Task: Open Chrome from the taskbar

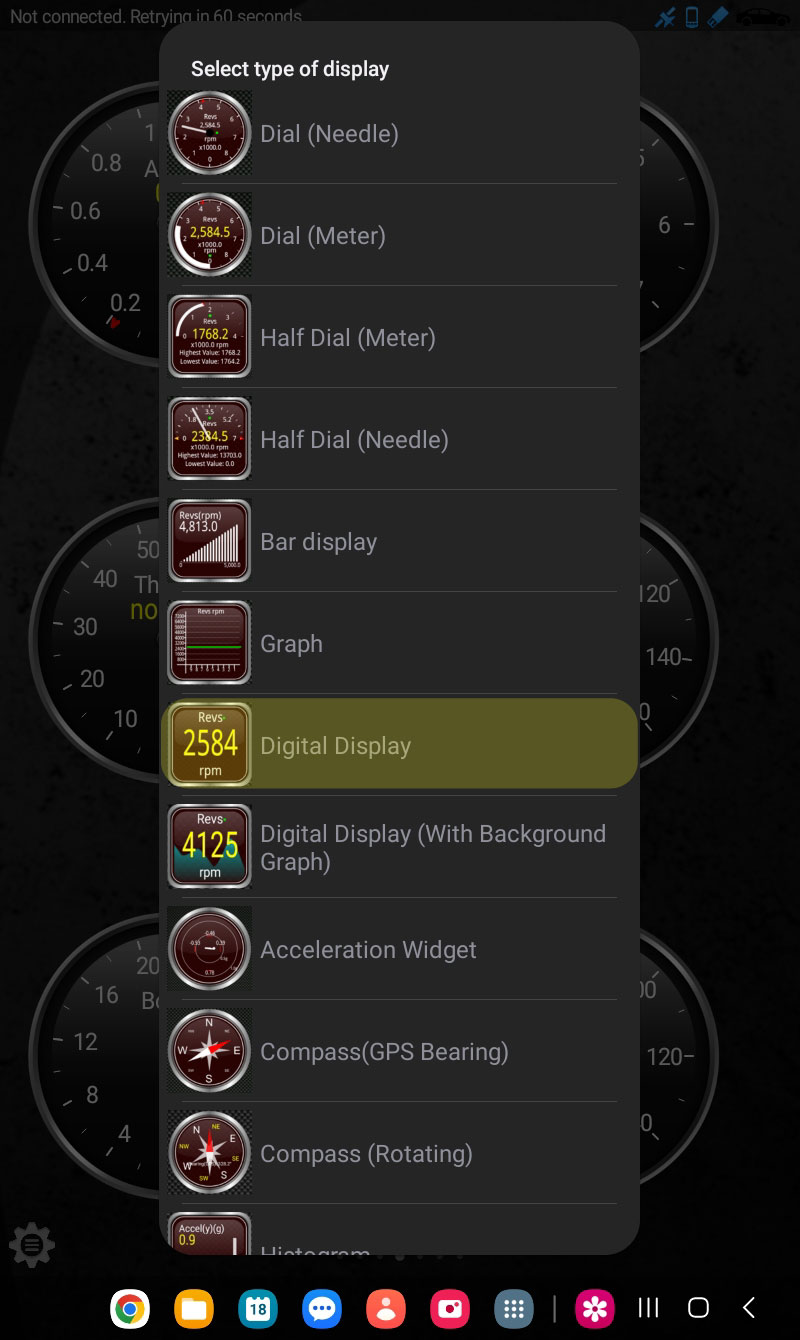Action: (130, 1308)
